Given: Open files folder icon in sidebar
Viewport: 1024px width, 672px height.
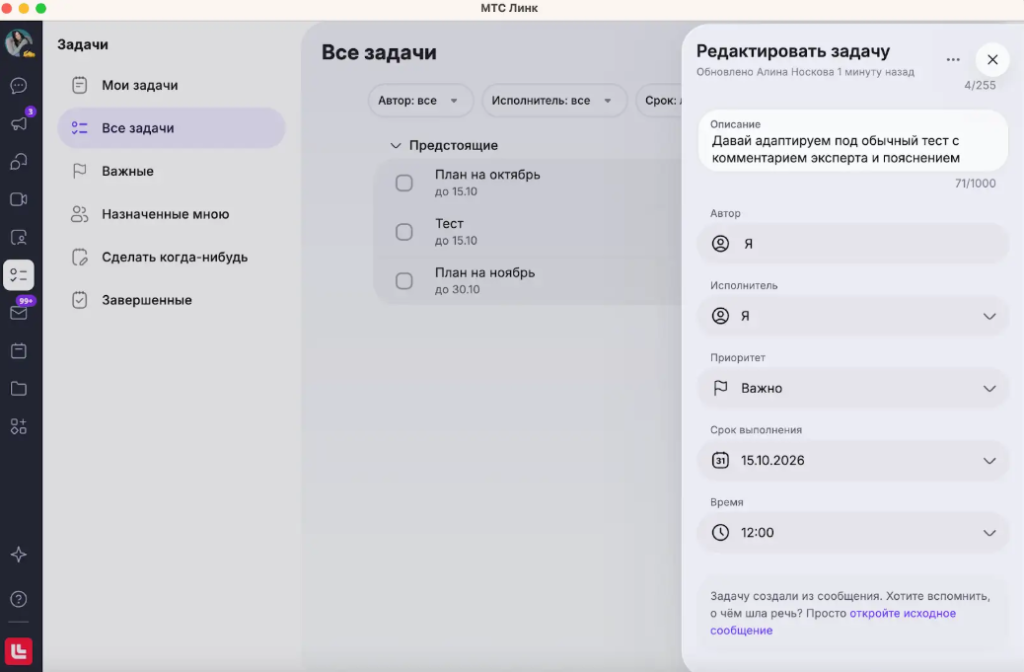Looking at the screenshot, I should 19,389.
